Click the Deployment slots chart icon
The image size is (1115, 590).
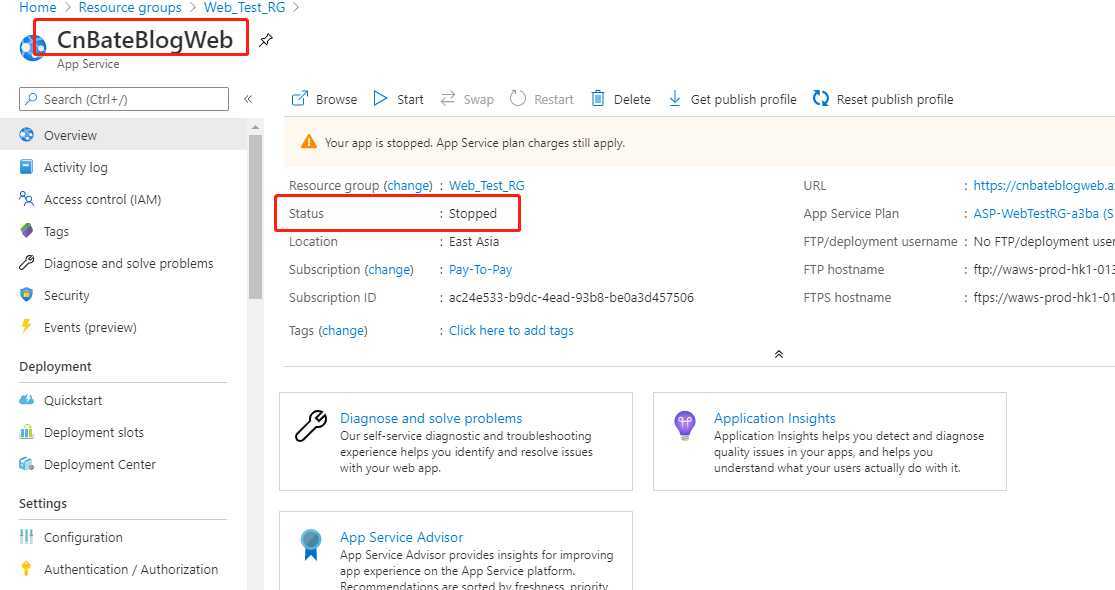click(26, 432)
